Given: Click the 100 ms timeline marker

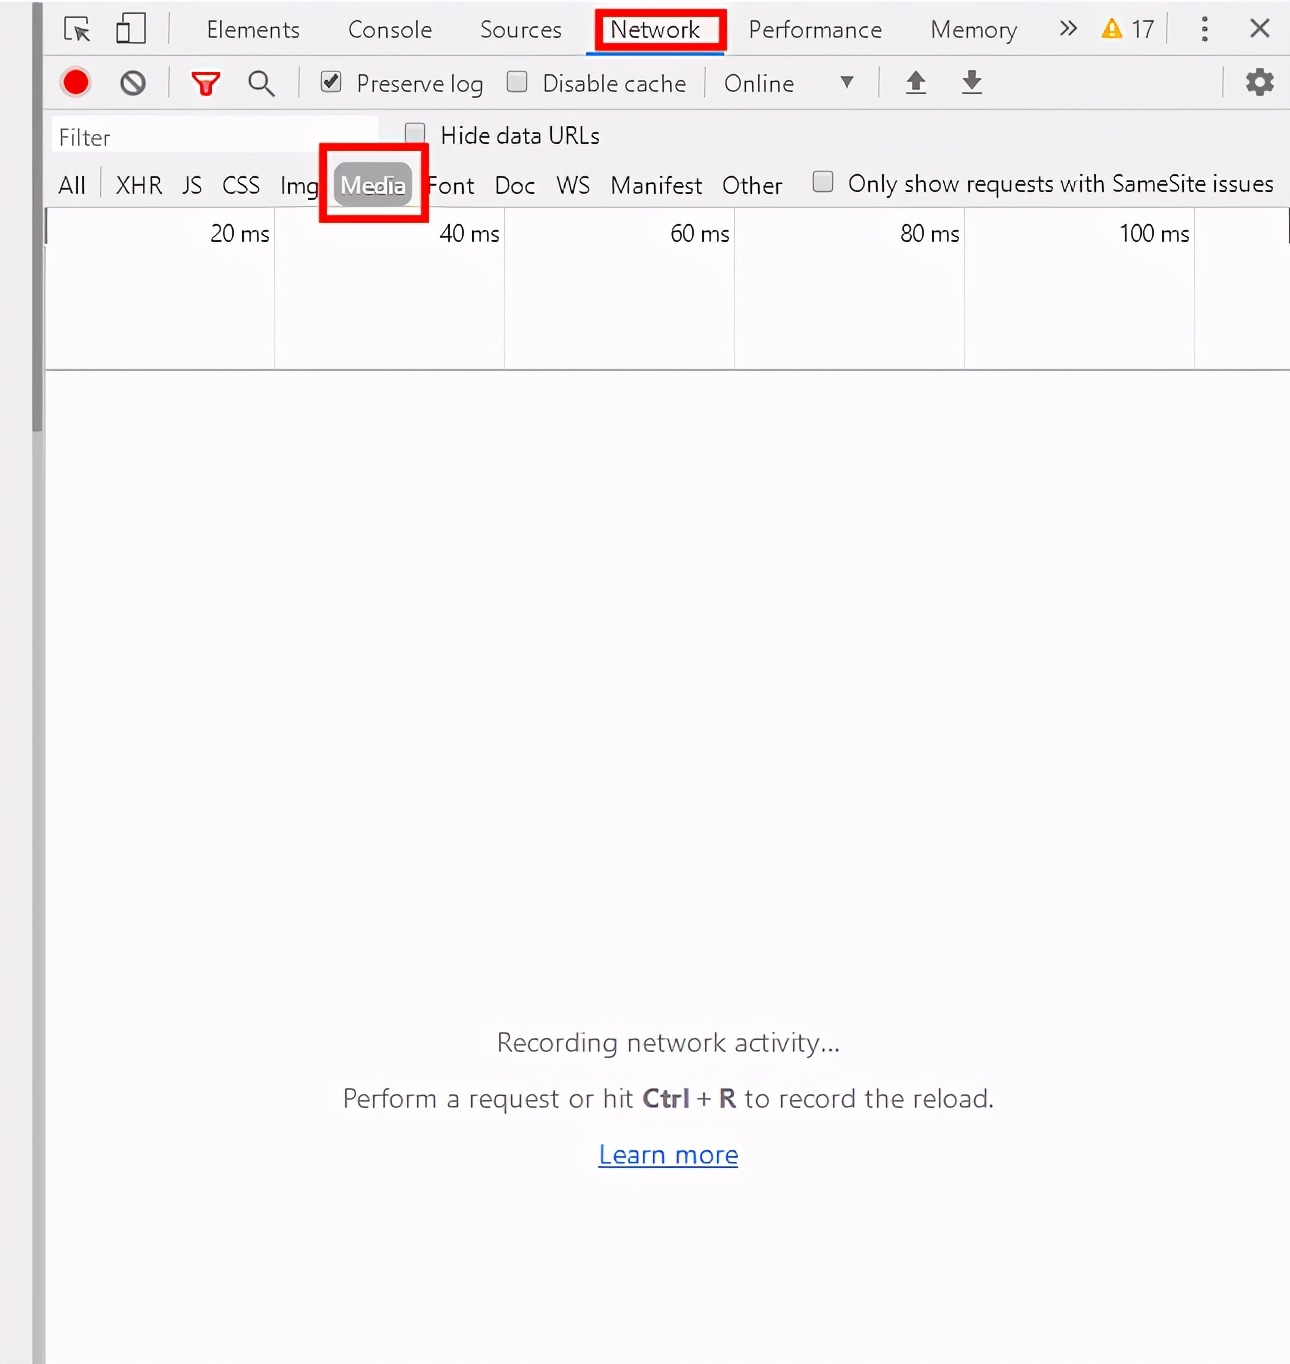Looking at the screenshot, I should click(1155, 233).
